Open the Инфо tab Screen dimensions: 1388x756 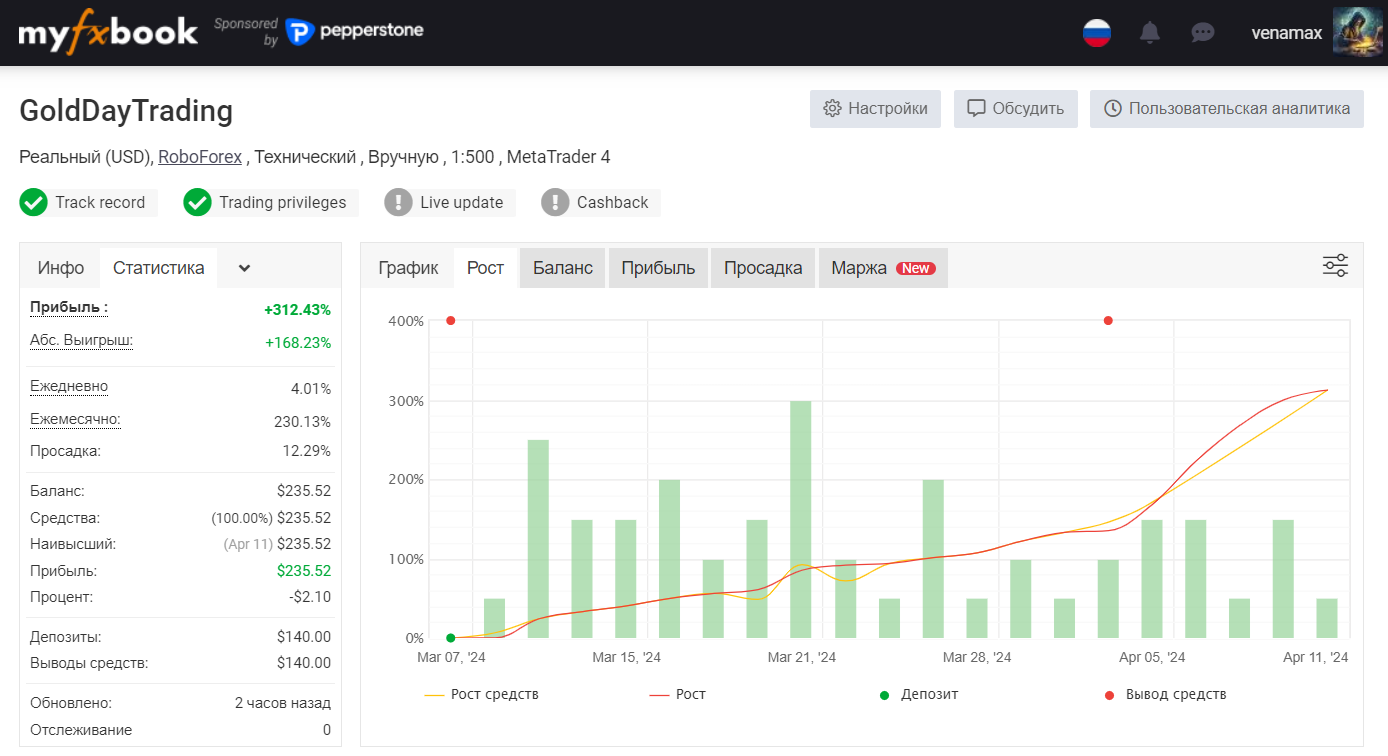61,268
